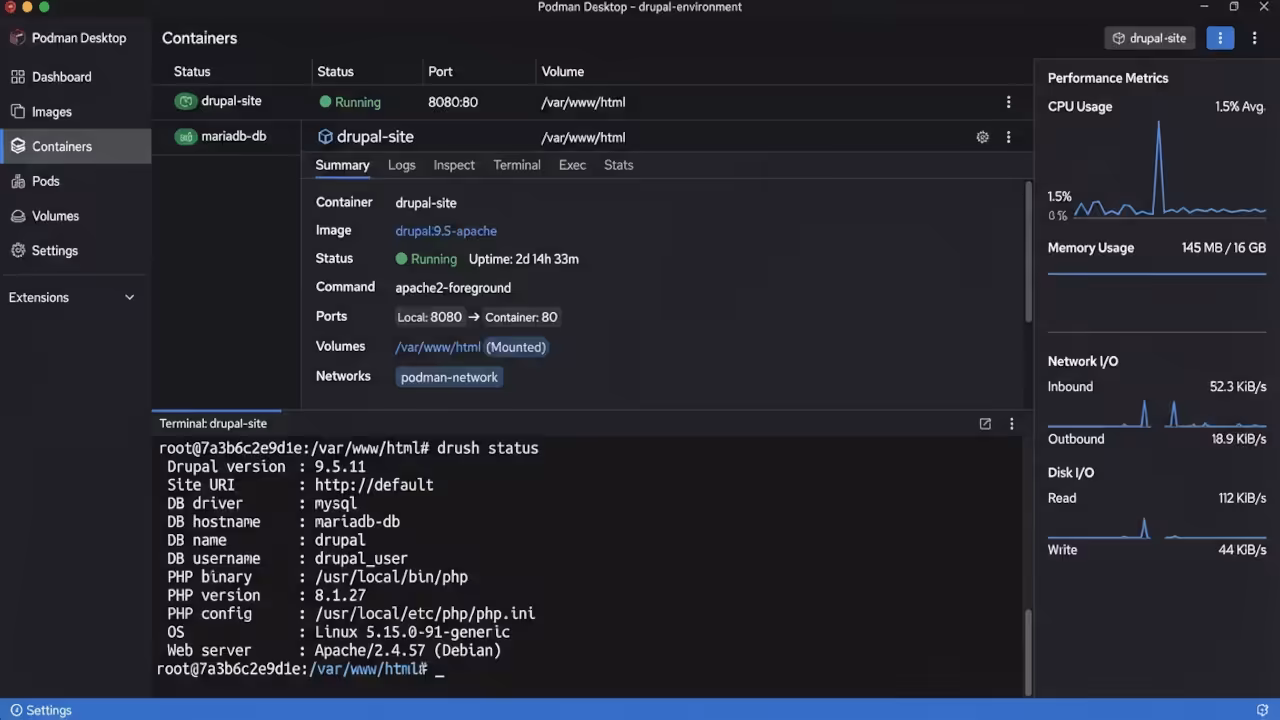Switch to the Terminal tab
Screen dimensions: 1280x720
point(517,165)
